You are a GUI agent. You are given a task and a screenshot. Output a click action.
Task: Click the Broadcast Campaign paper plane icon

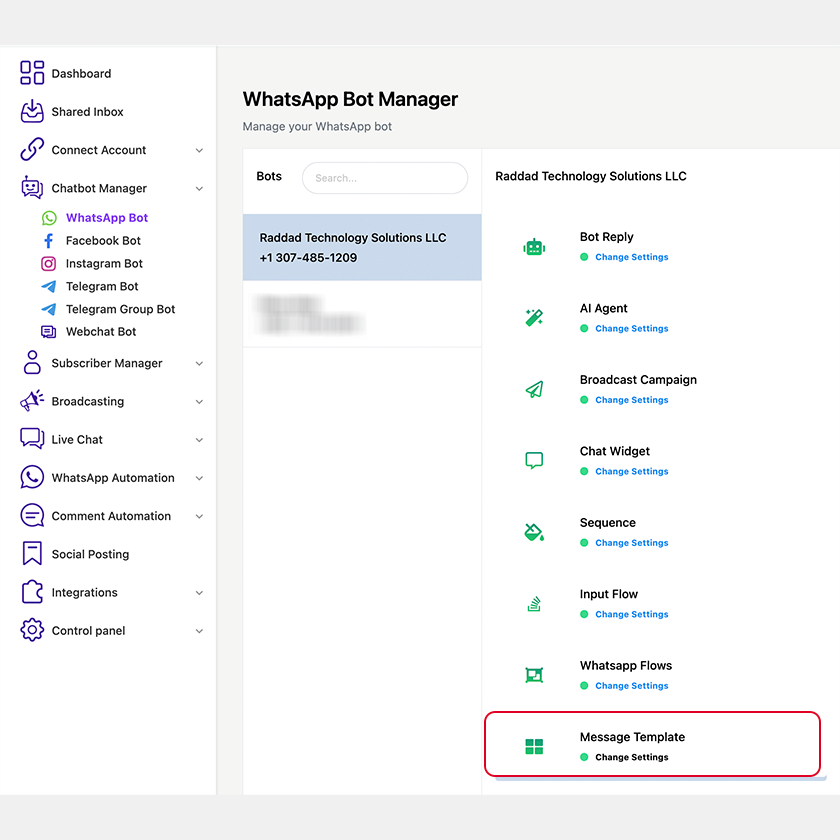coord(534,390)
